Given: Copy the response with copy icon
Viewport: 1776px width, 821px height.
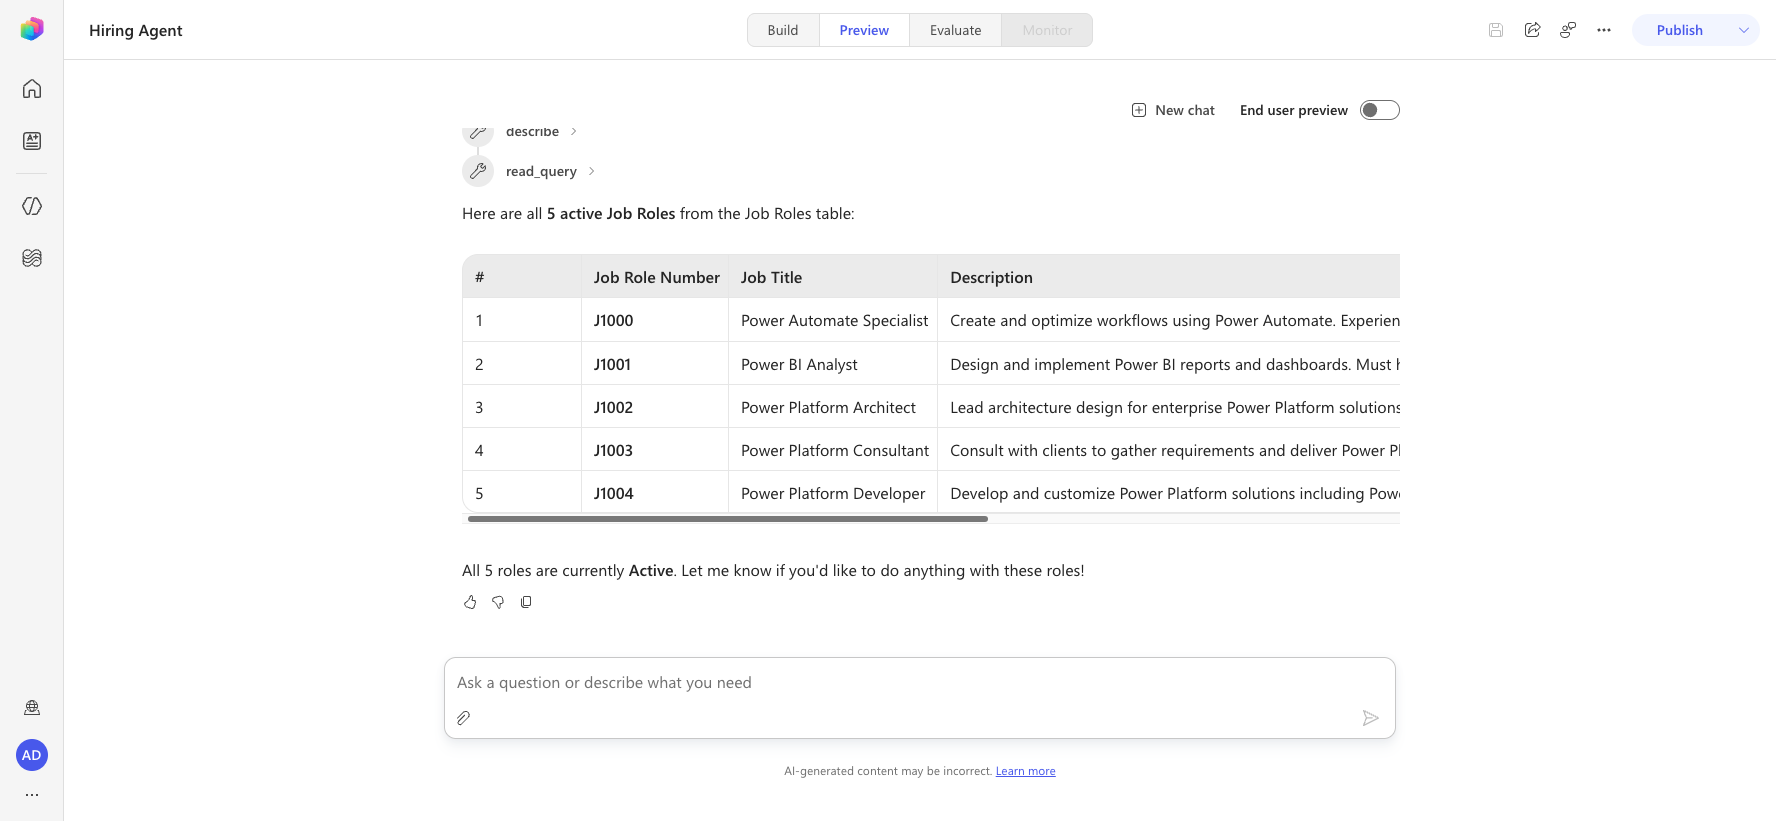Looking at the screenshot, I should (x=526, y=602).
